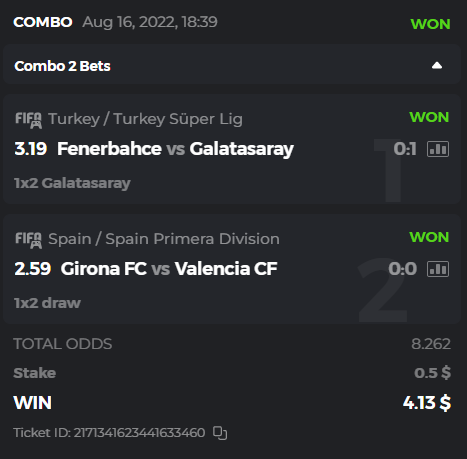Click the FIFA icon beside Spain Primera Division
This screenshot has width=467, height=459.
tap(29, 240)
